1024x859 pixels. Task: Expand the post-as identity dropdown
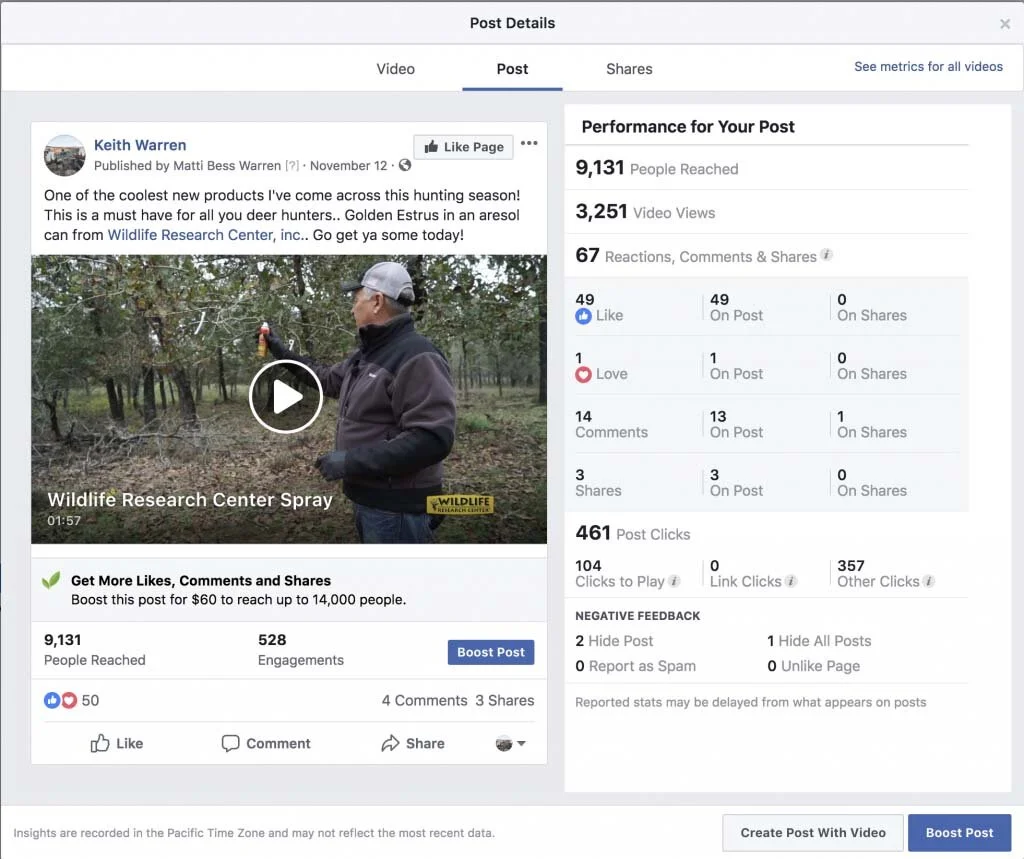pyautogui.click(x=511, y=743)
